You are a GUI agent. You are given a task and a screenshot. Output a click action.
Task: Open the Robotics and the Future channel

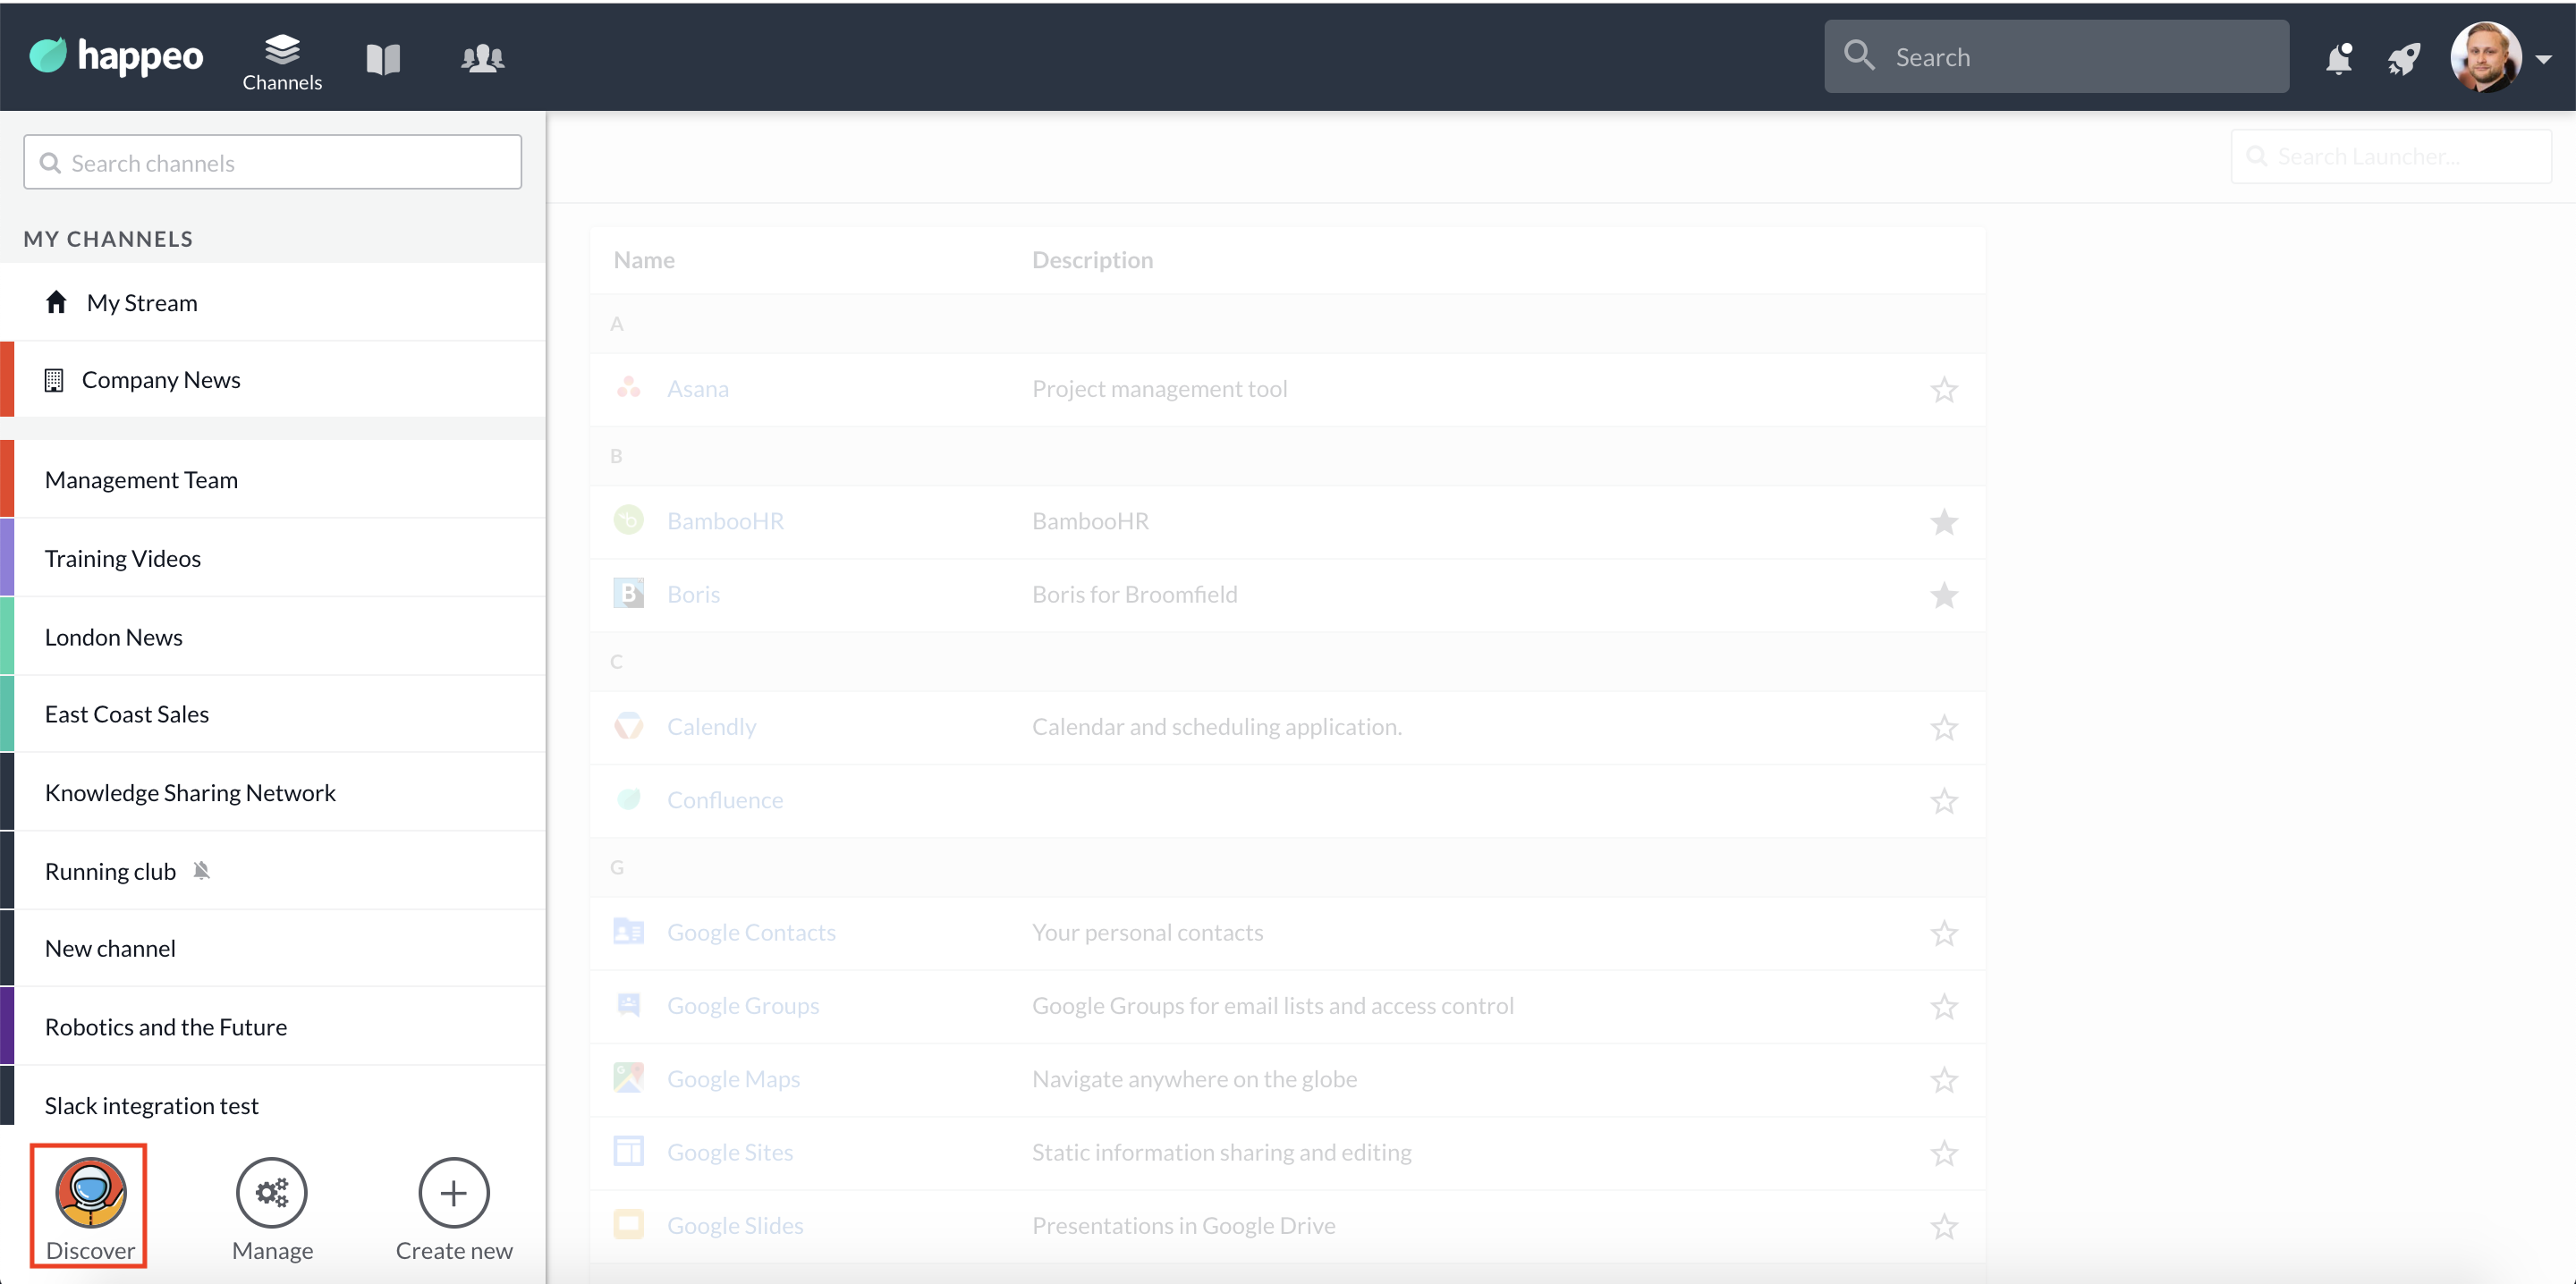[166, 1027]
